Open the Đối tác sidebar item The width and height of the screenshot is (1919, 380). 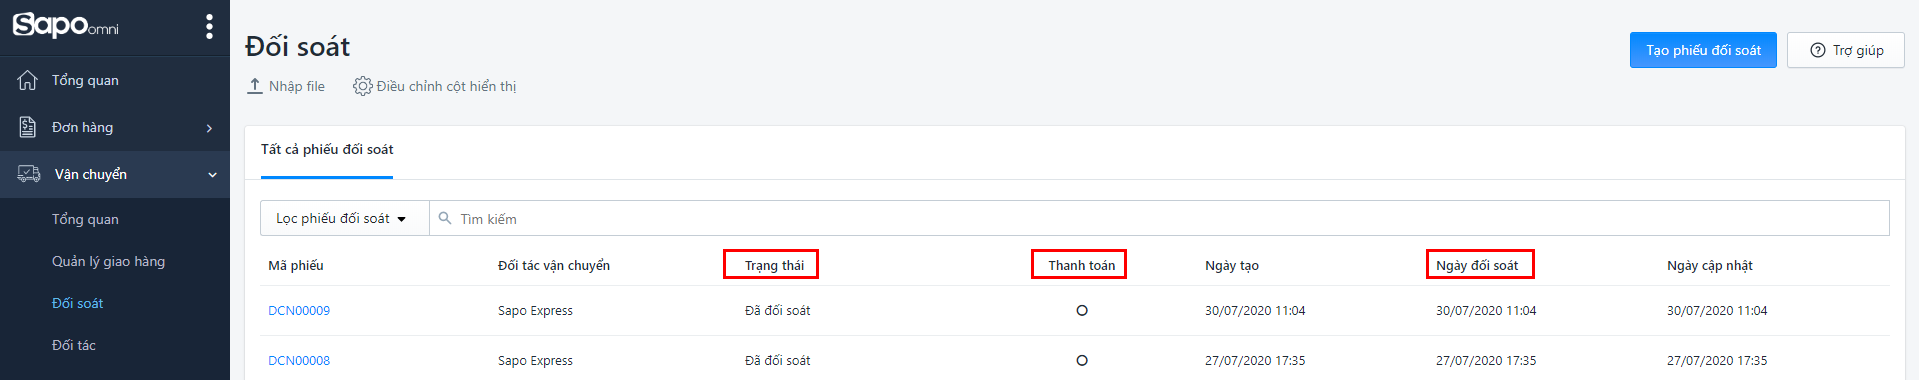coord(74,345)
